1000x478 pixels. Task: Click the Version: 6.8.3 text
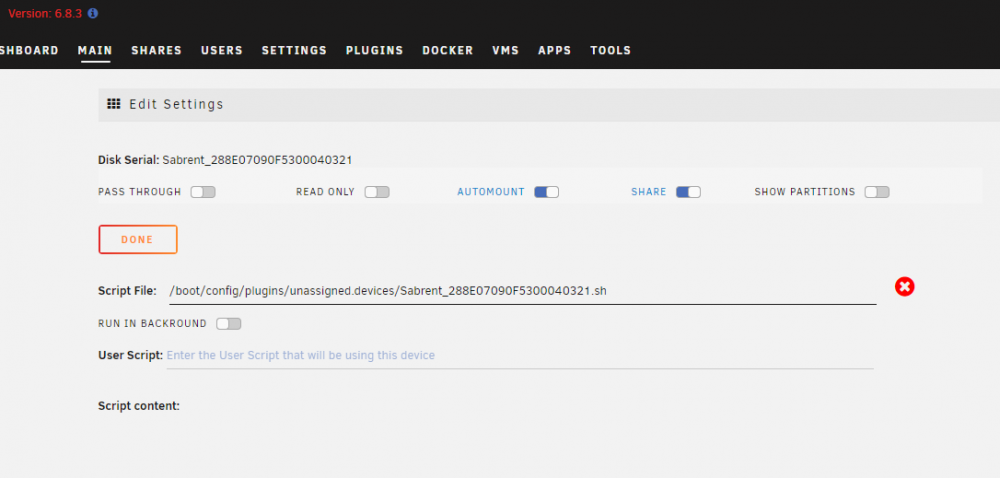(x=45, y=13)
